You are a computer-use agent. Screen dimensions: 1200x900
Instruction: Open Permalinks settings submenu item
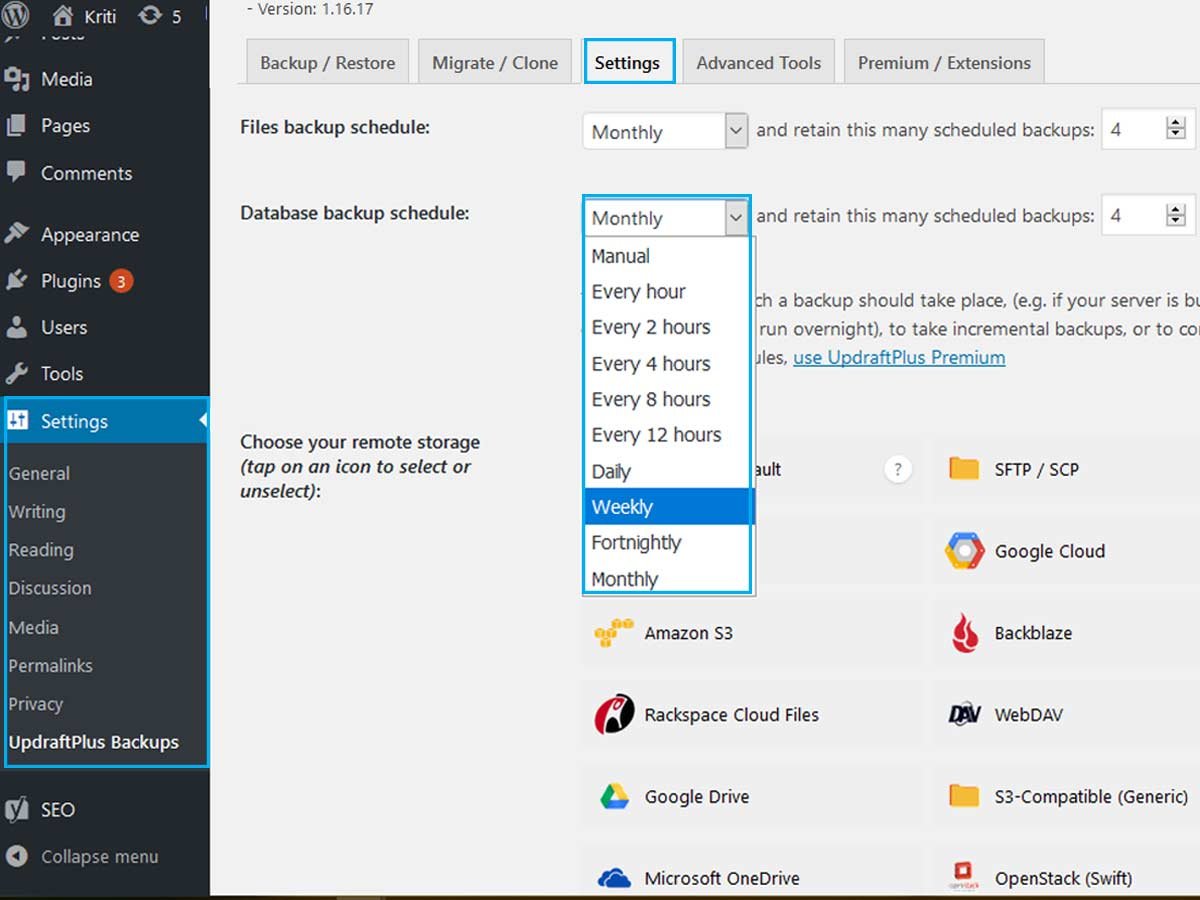pos(51,665)
